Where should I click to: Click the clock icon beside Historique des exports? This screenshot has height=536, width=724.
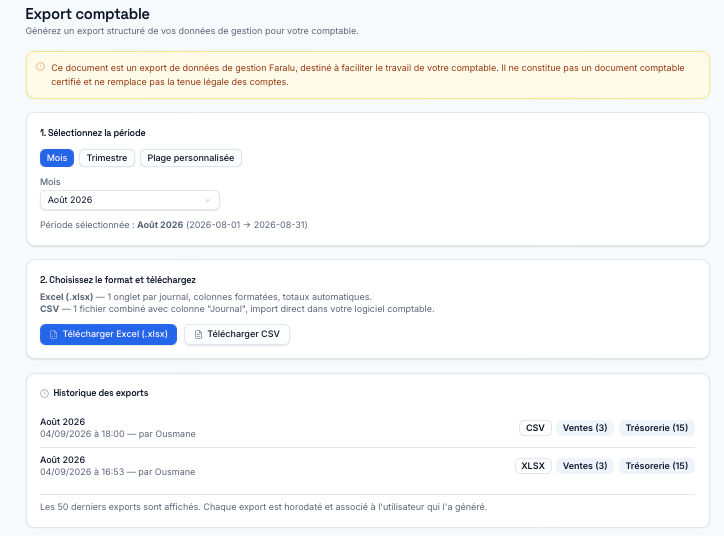tap(44, 393)
